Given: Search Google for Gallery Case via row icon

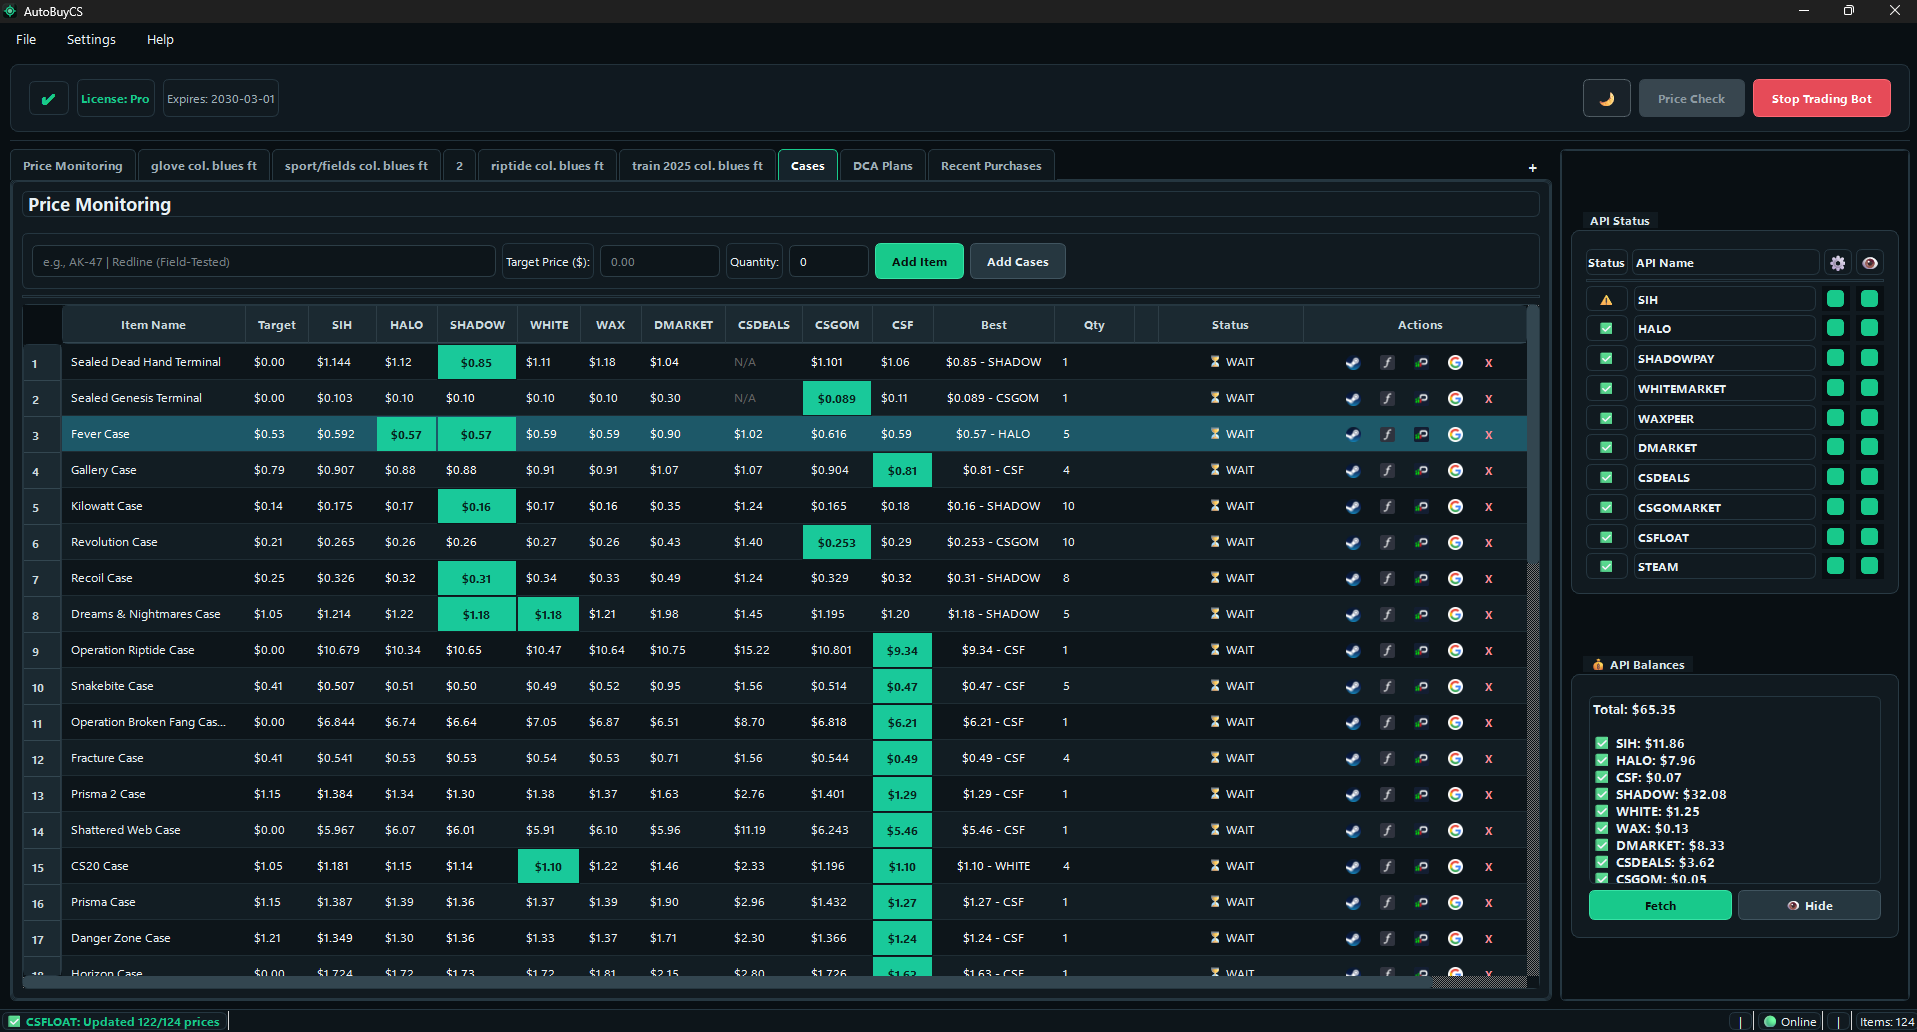Looking at the screenshot, I should (1455, 471).
